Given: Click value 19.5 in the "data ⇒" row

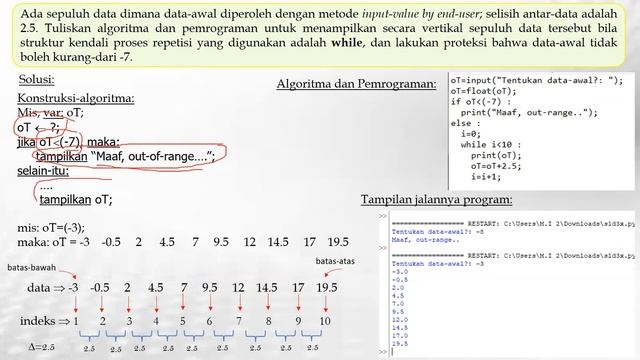Looking at the screenshot, I should 327,288.
